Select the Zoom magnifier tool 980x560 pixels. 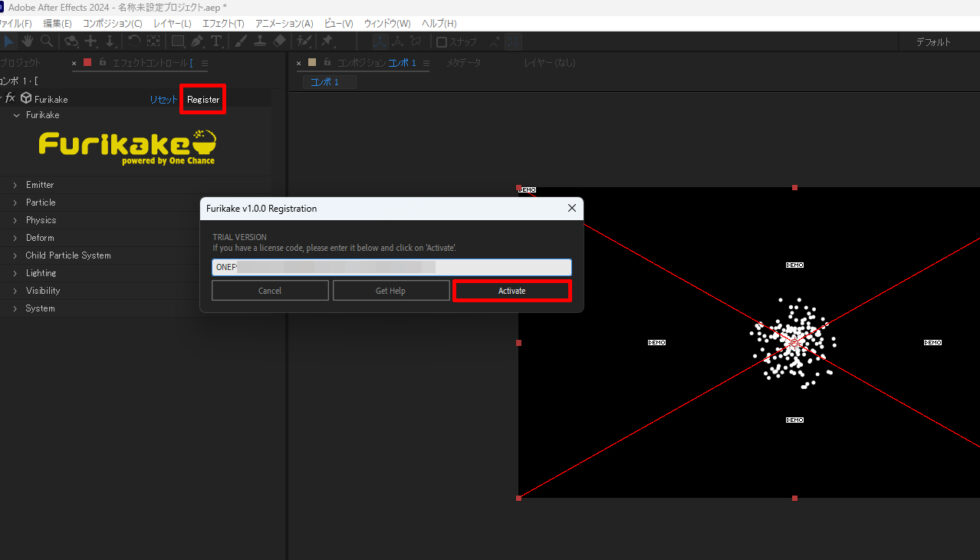(47, 42)
